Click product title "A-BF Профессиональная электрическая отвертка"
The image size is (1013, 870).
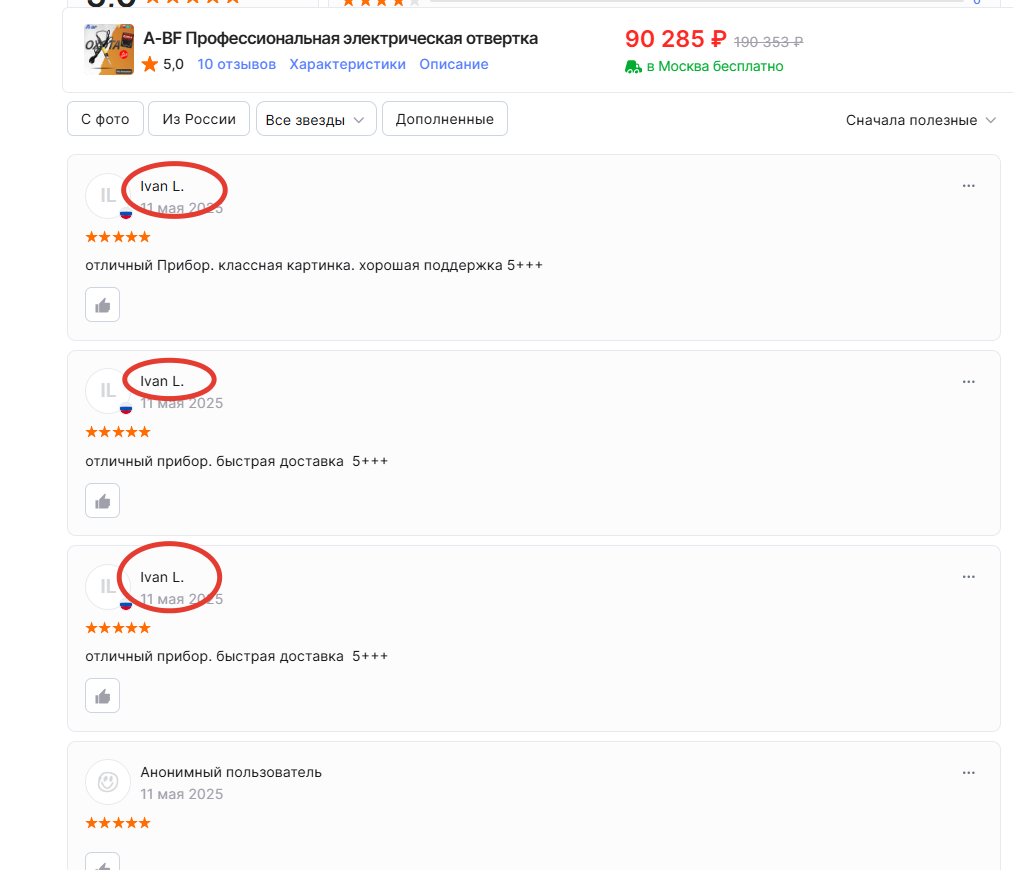[x=340, y=39]
